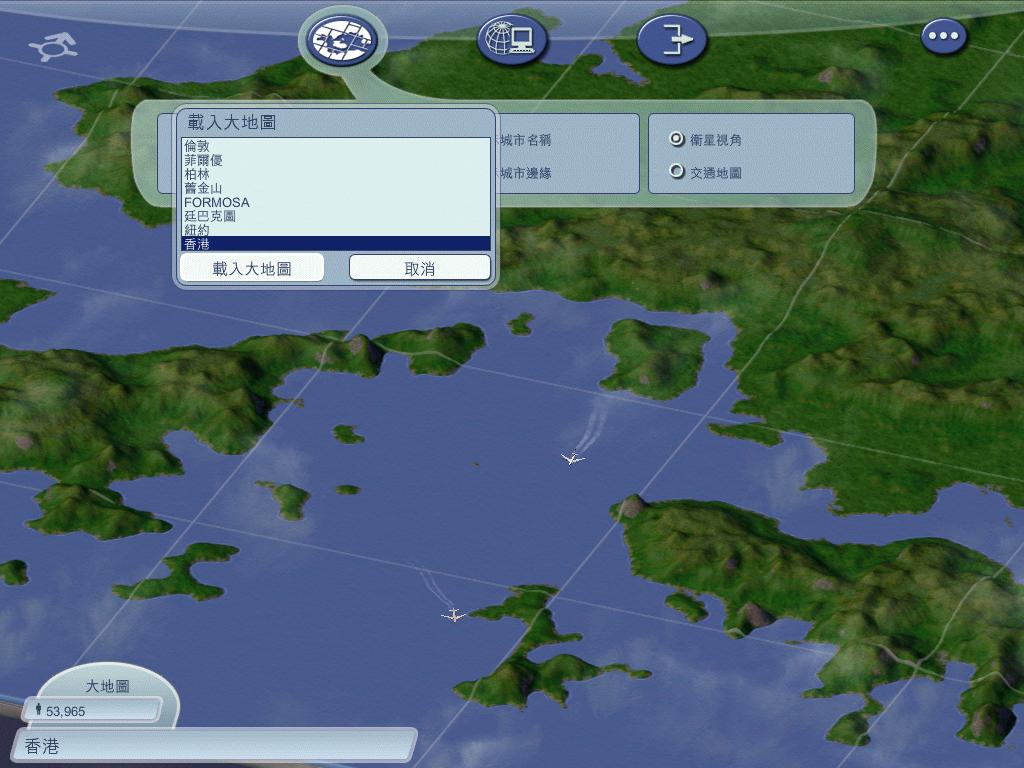Click the 城市邊緣 city borders option
This screenshot has width=1024, height=768.
525,173
